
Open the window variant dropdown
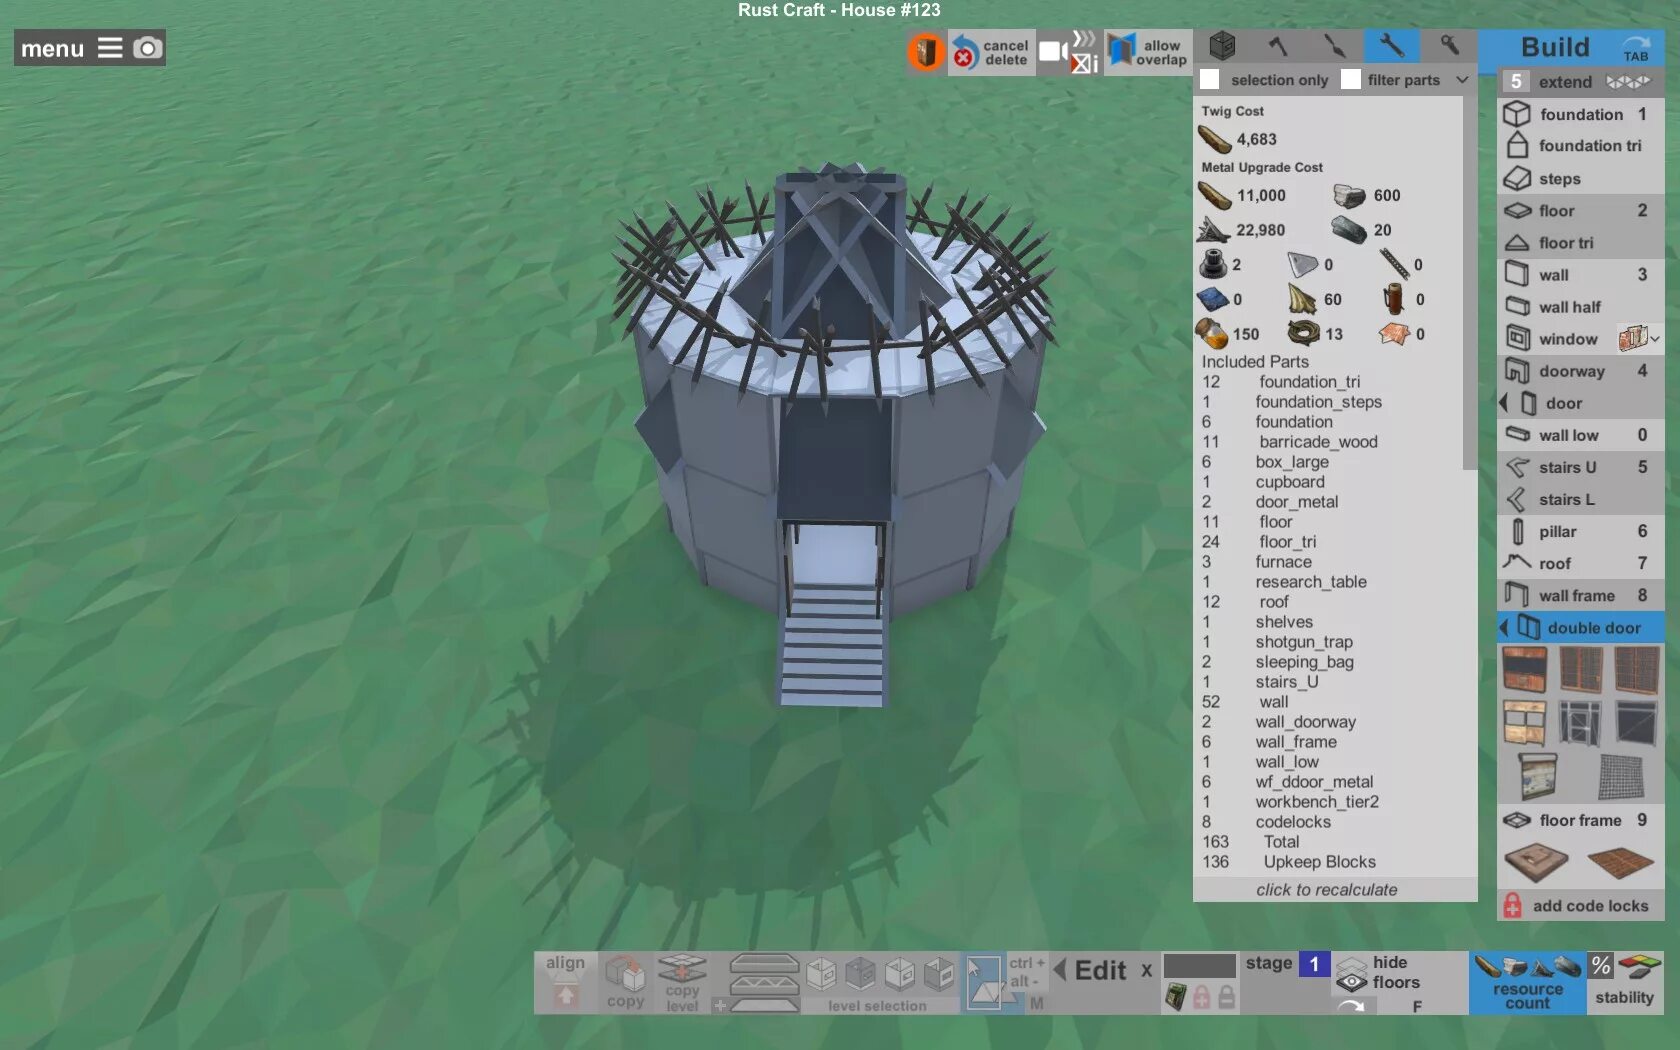(x=1640, y=339)
